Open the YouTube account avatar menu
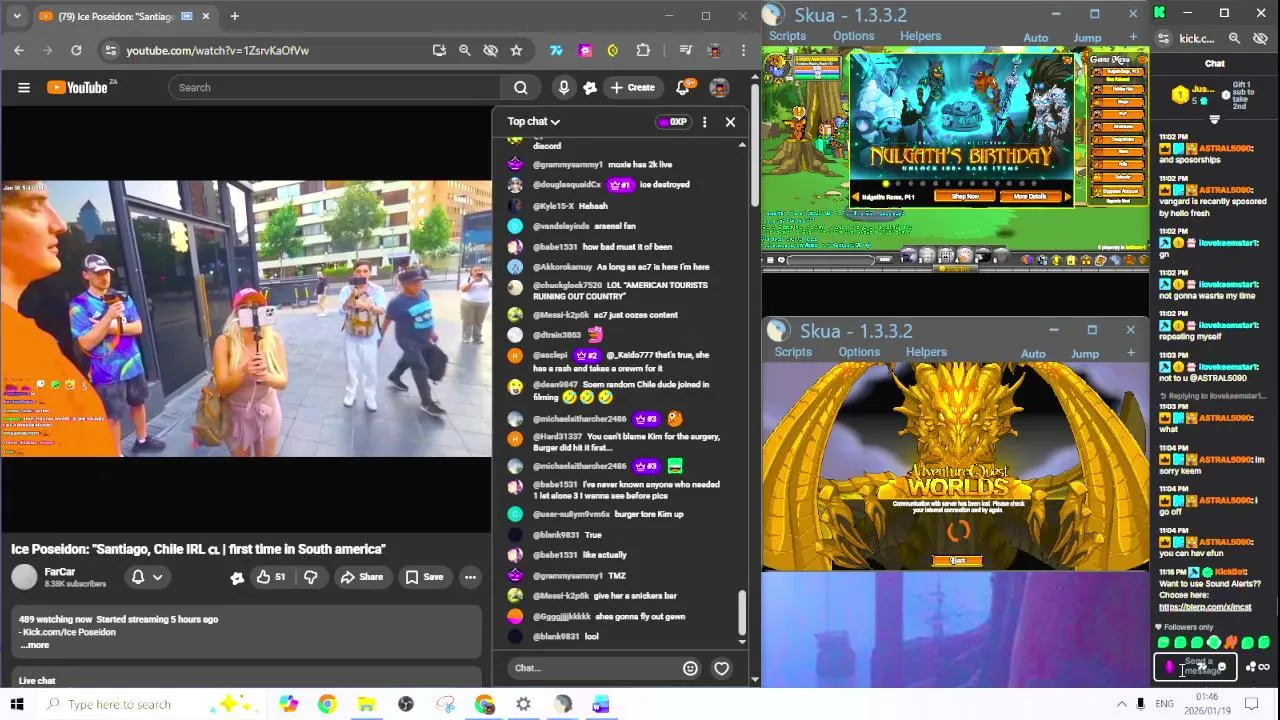 point(719,88)
